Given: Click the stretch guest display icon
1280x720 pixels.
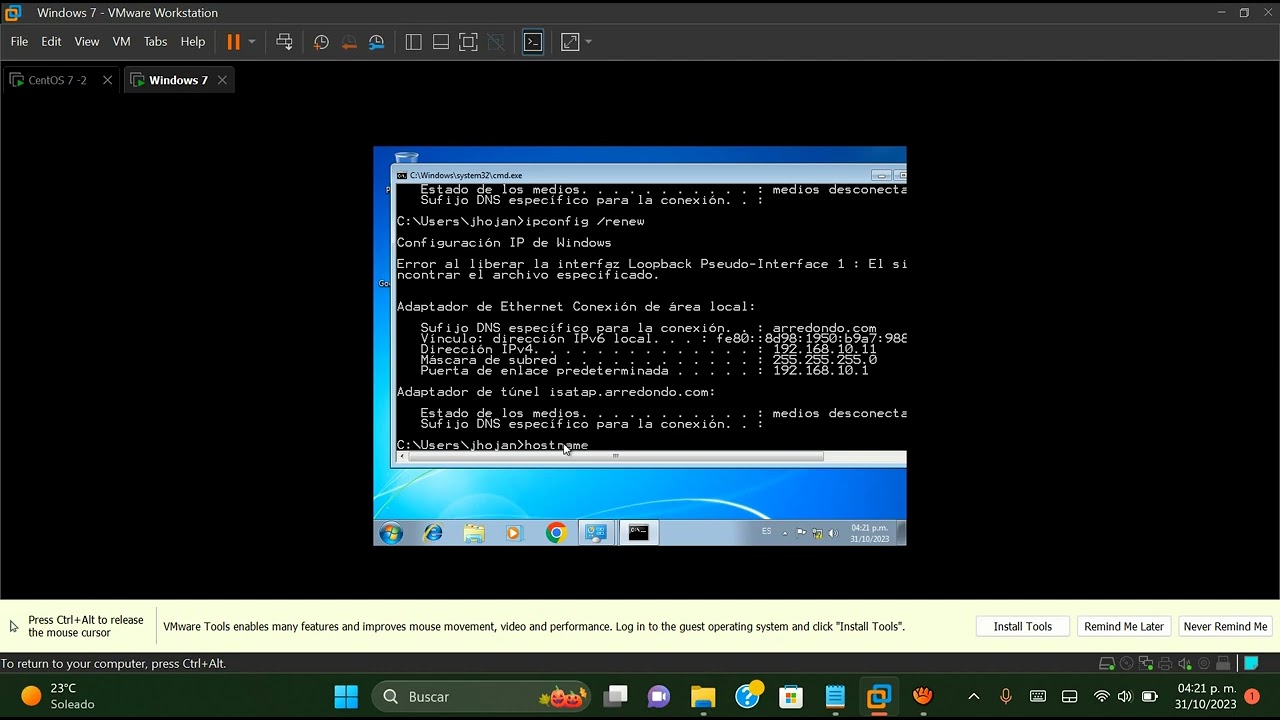Looking at the screenshot, I should point(570,42).
